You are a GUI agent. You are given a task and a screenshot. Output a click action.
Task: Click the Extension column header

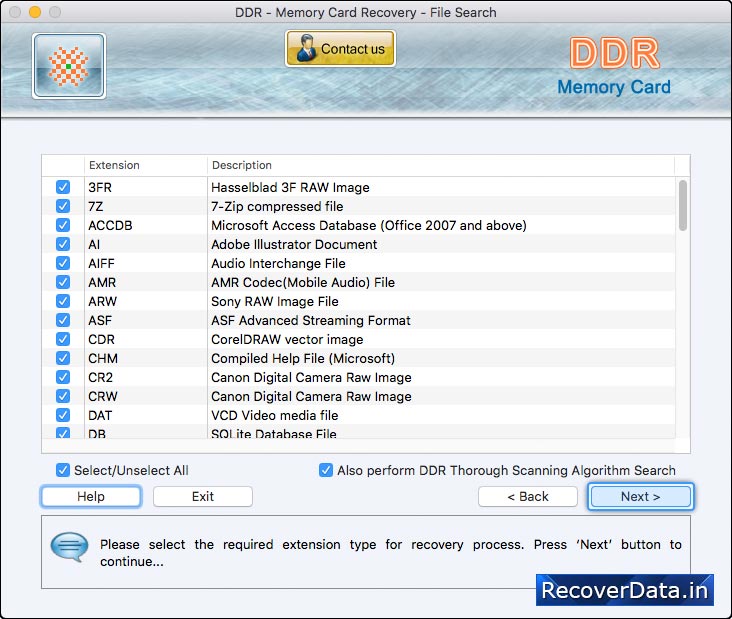(145, 165)
